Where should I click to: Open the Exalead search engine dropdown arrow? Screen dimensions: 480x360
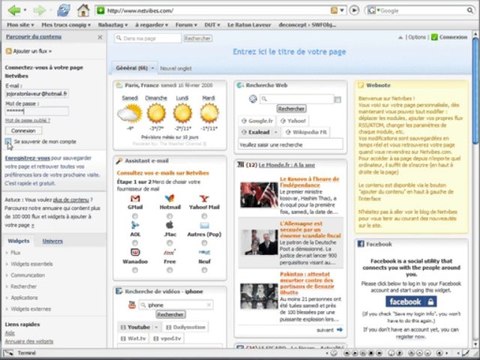tap(276, 132)
